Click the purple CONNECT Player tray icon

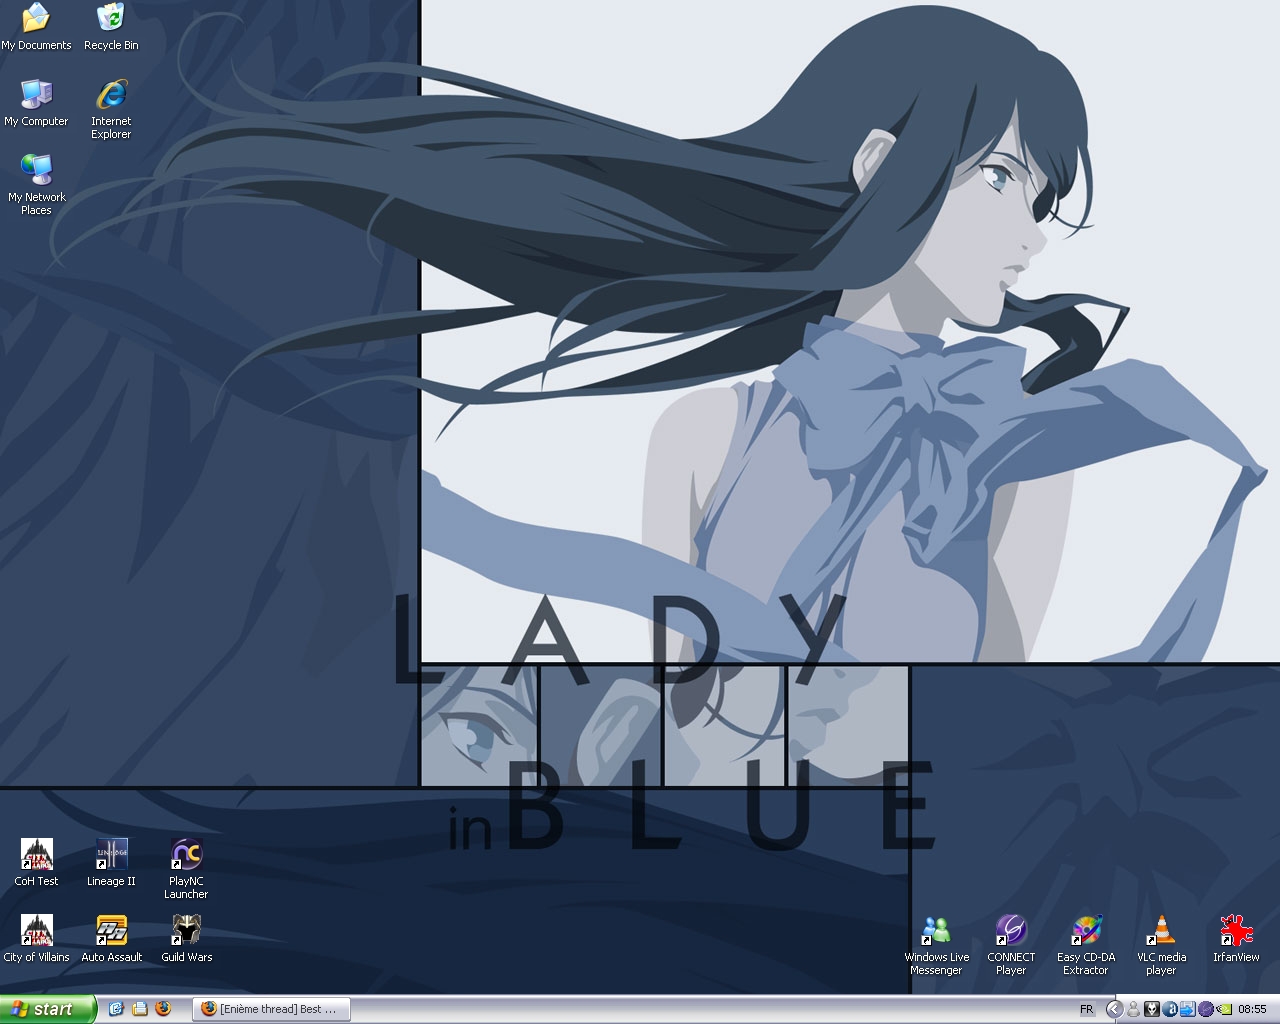1205,1010
